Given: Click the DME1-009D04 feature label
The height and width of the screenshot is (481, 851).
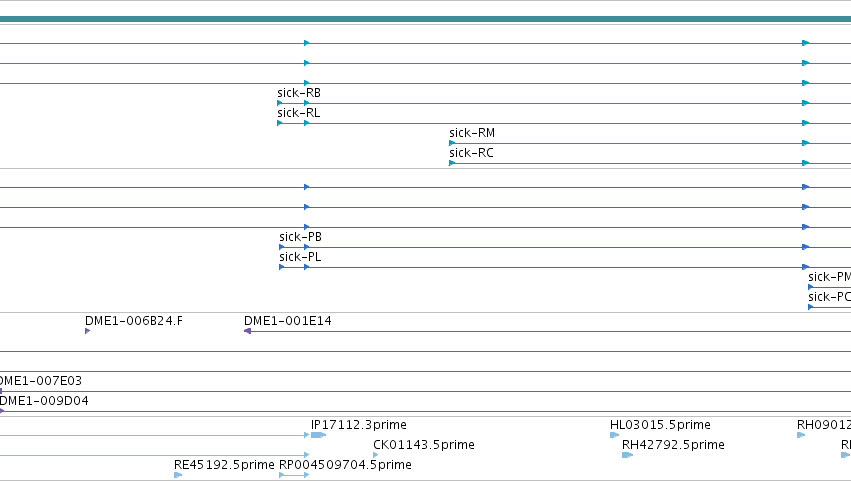Looking at the screenshot, I should pos(44,401).
